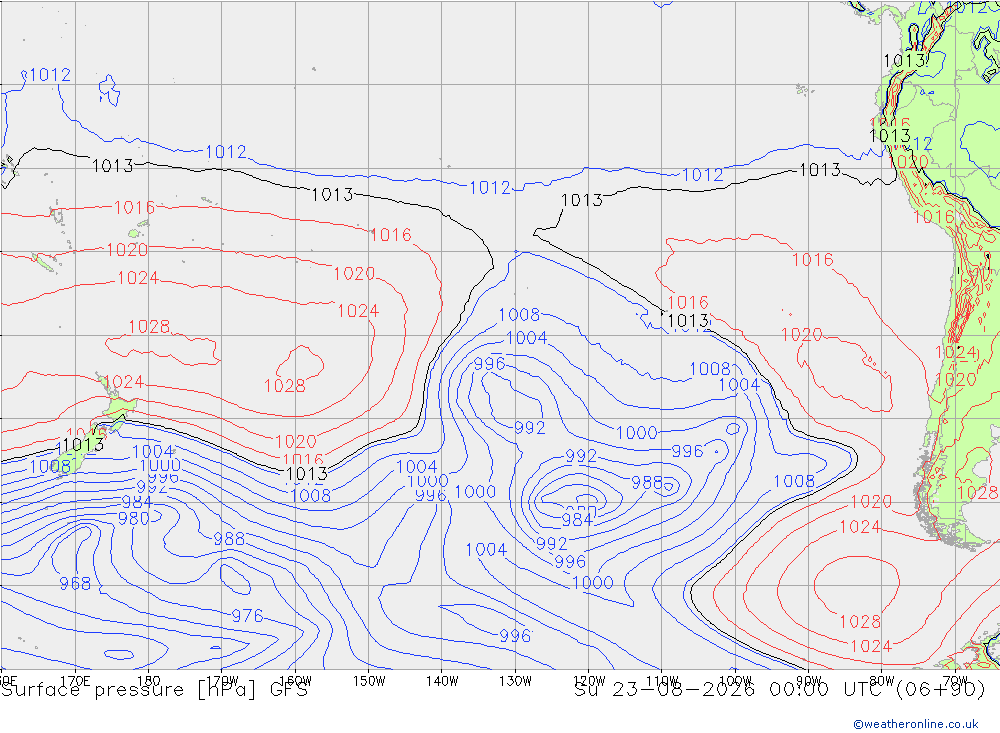Click the 140W longitude axis label
The height and width of the screenshot is (733, 1000).
click(x=442, y=681)
